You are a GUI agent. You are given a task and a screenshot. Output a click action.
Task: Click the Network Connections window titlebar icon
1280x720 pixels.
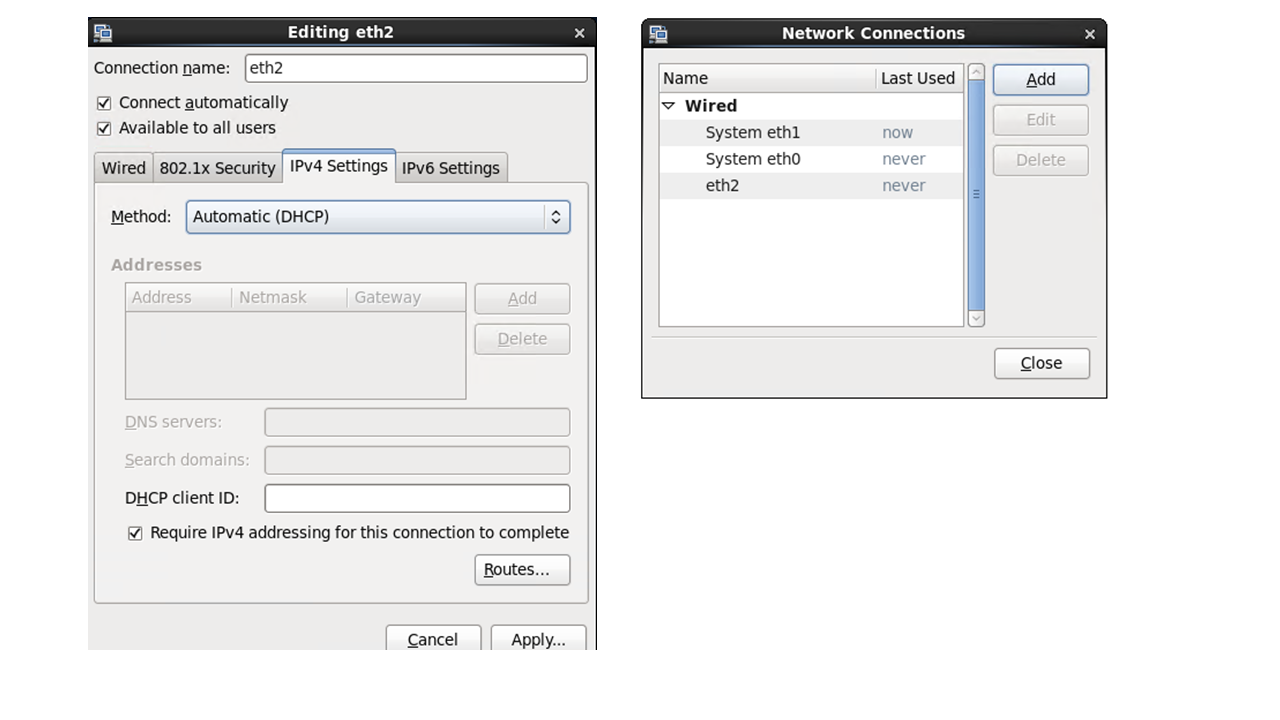[x=658, y=34]
